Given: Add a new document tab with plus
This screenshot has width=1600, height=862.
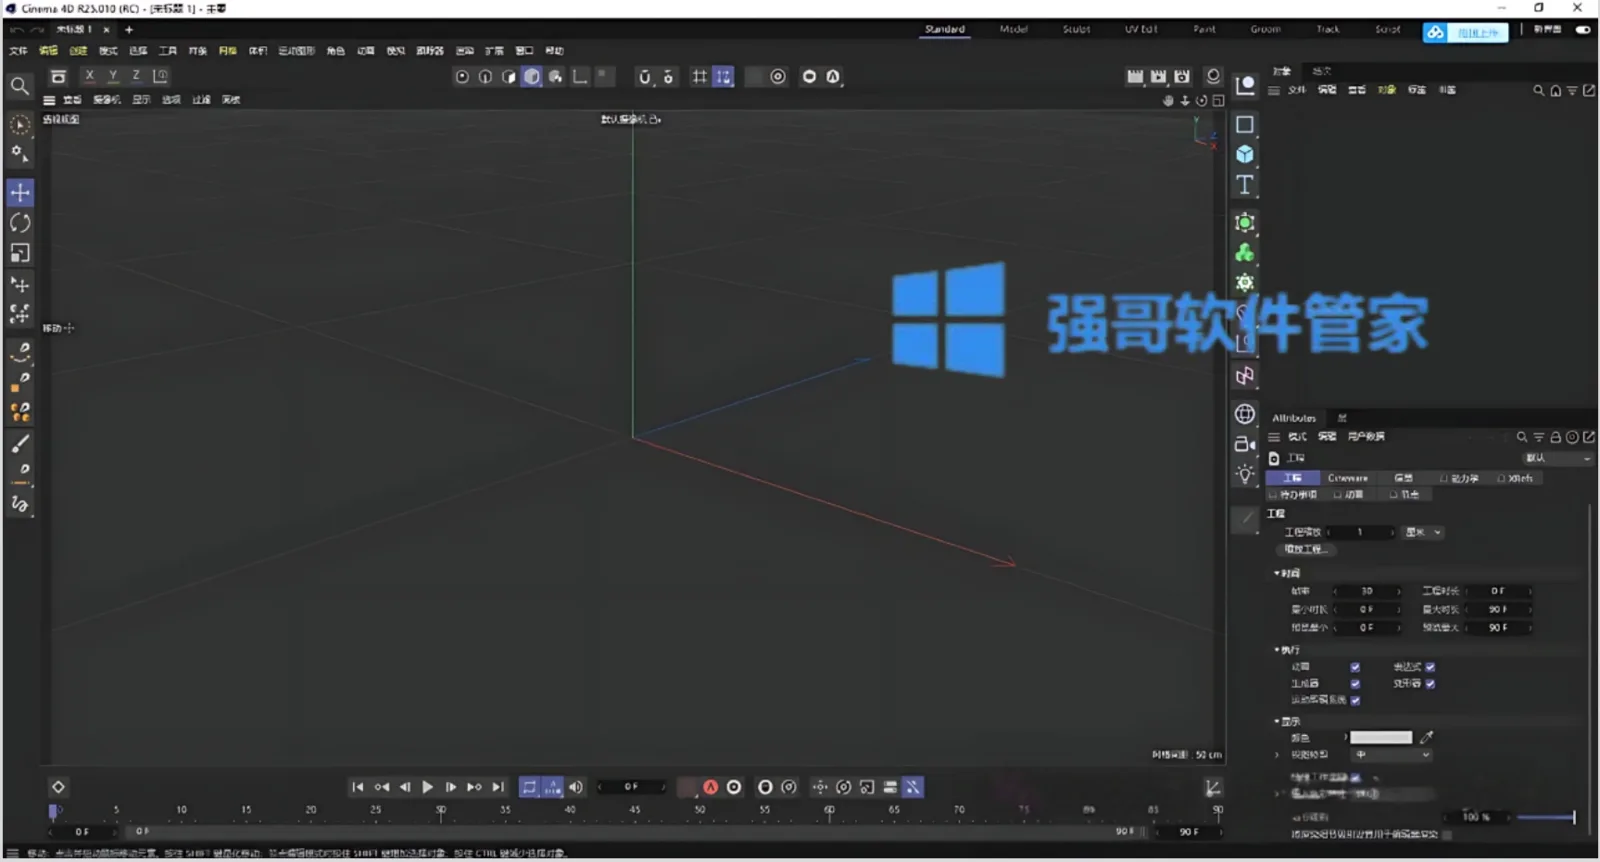Looking at the screenshot, I should (129, 30).
